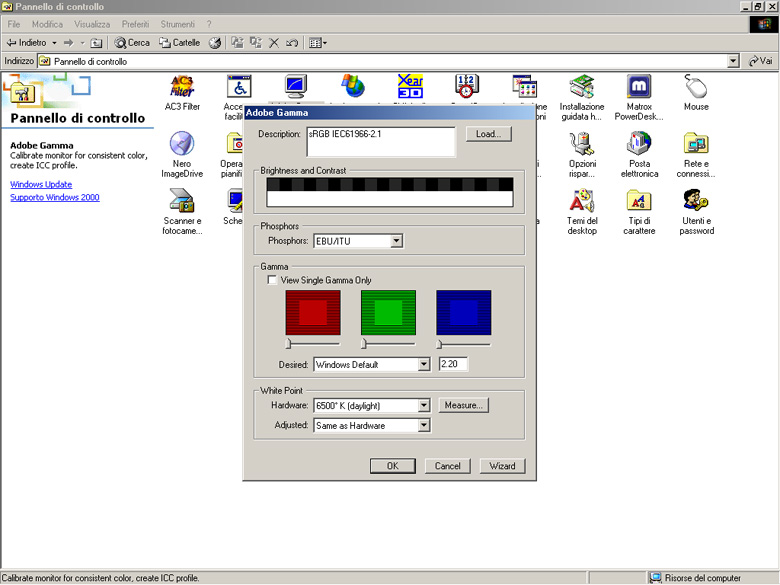Open the ? help menu

[x=209, y=24]
